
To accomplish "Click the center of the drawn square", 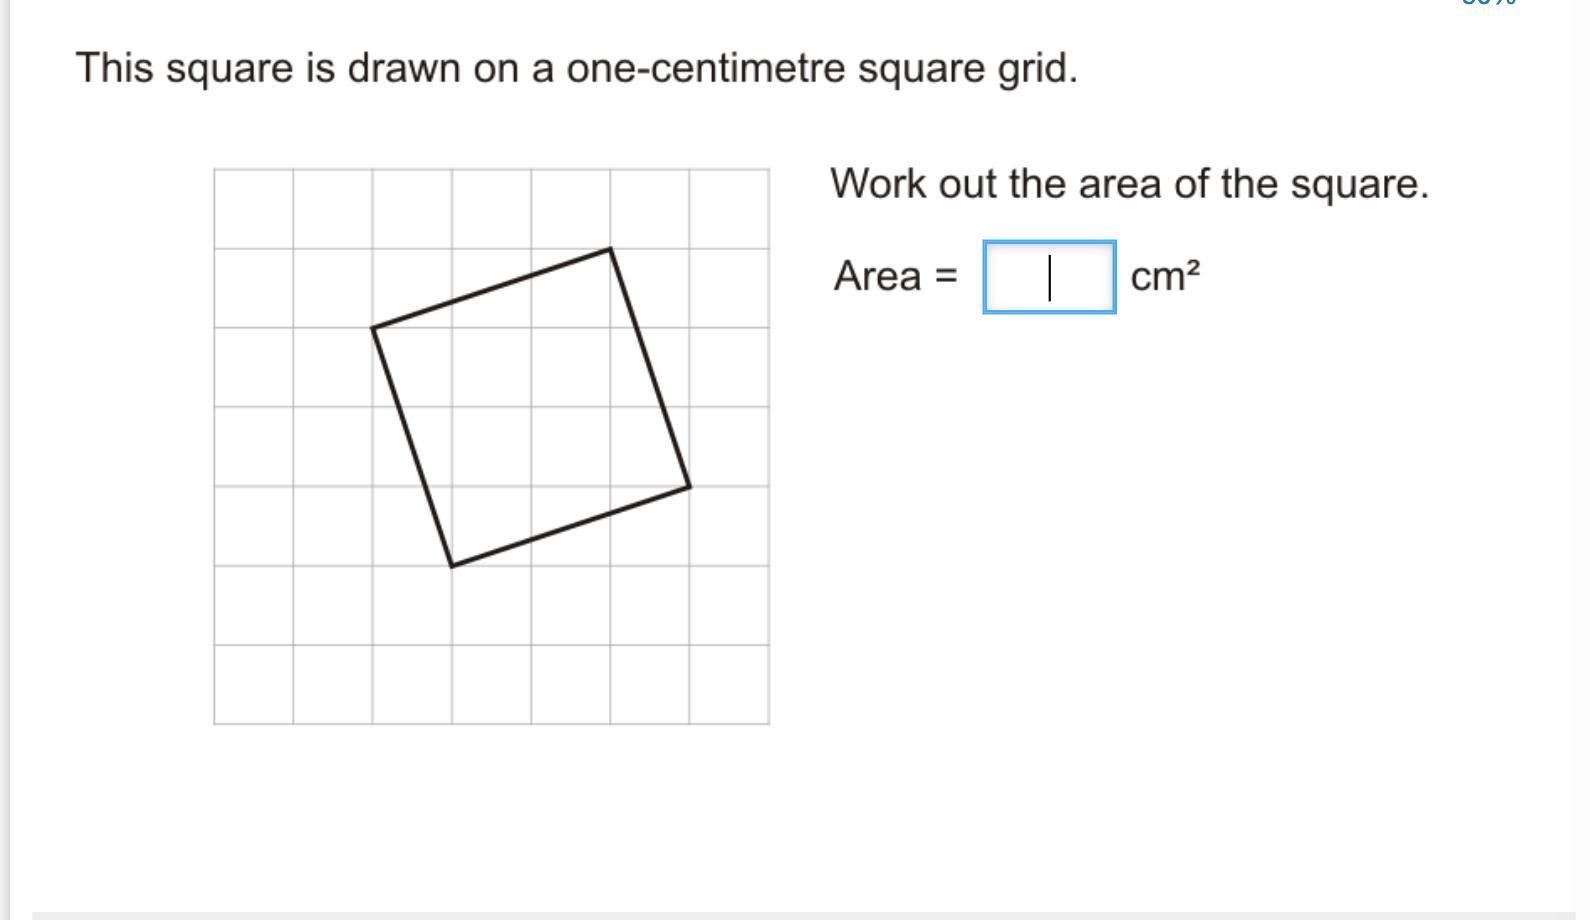I will point(531,407).
